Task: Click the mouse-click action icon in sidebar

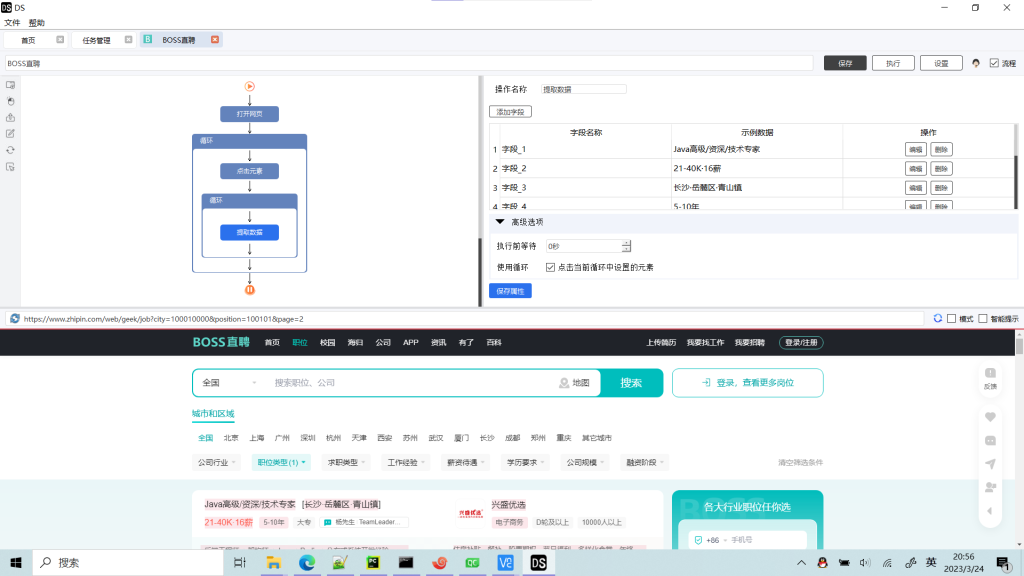Action: tap(10, 100)
